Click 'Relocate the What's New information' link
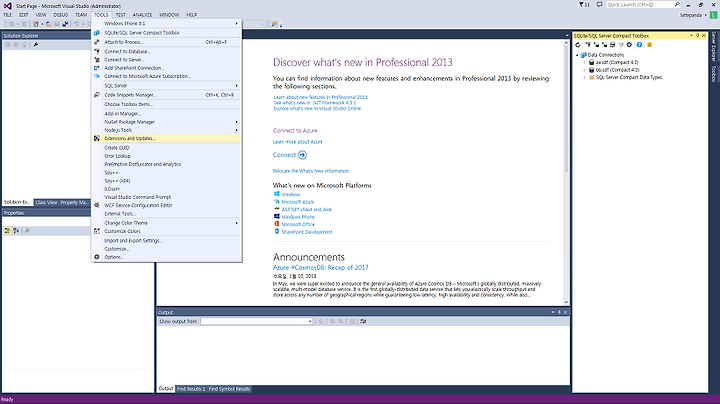This screenshot has width=720, height=404. (x=311, y=171)
